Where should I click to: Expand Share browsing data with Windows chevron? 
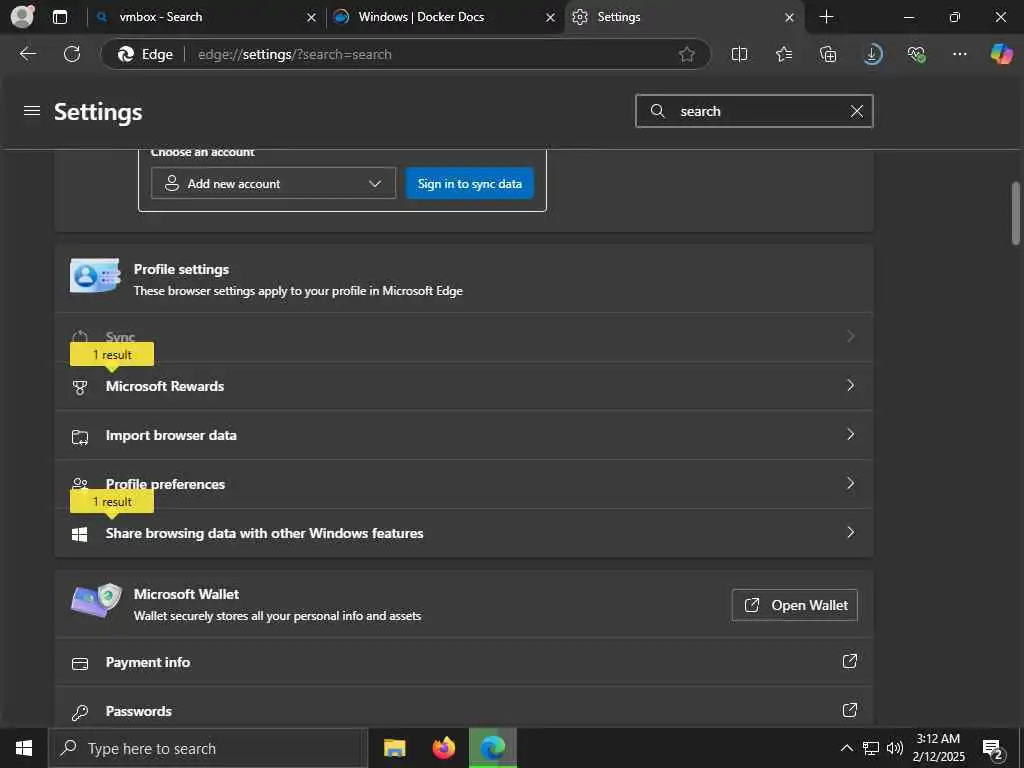pos(850,532)
